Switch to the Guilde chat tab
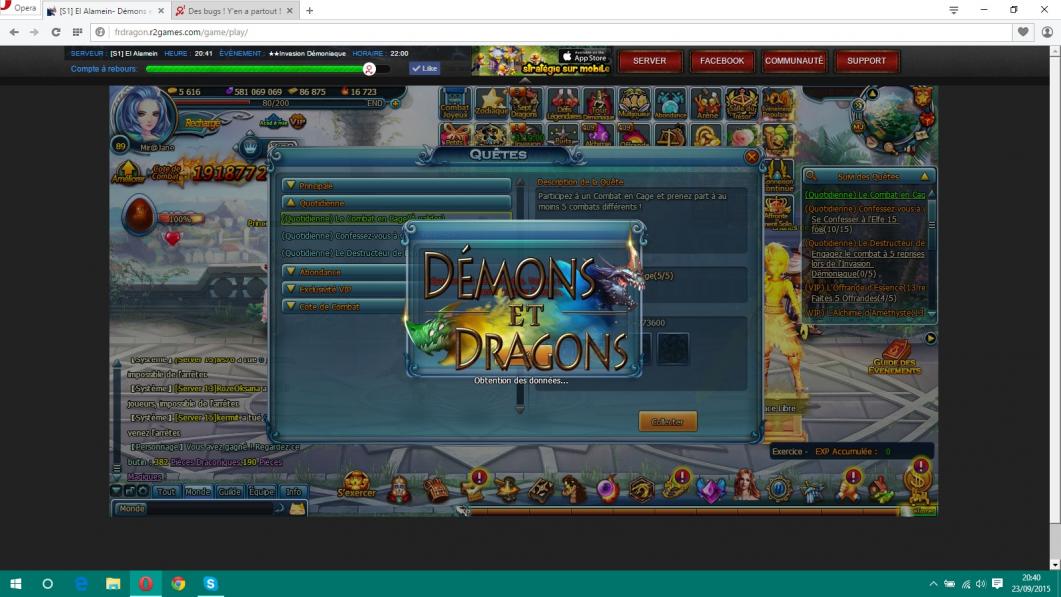 coord(229,492)
